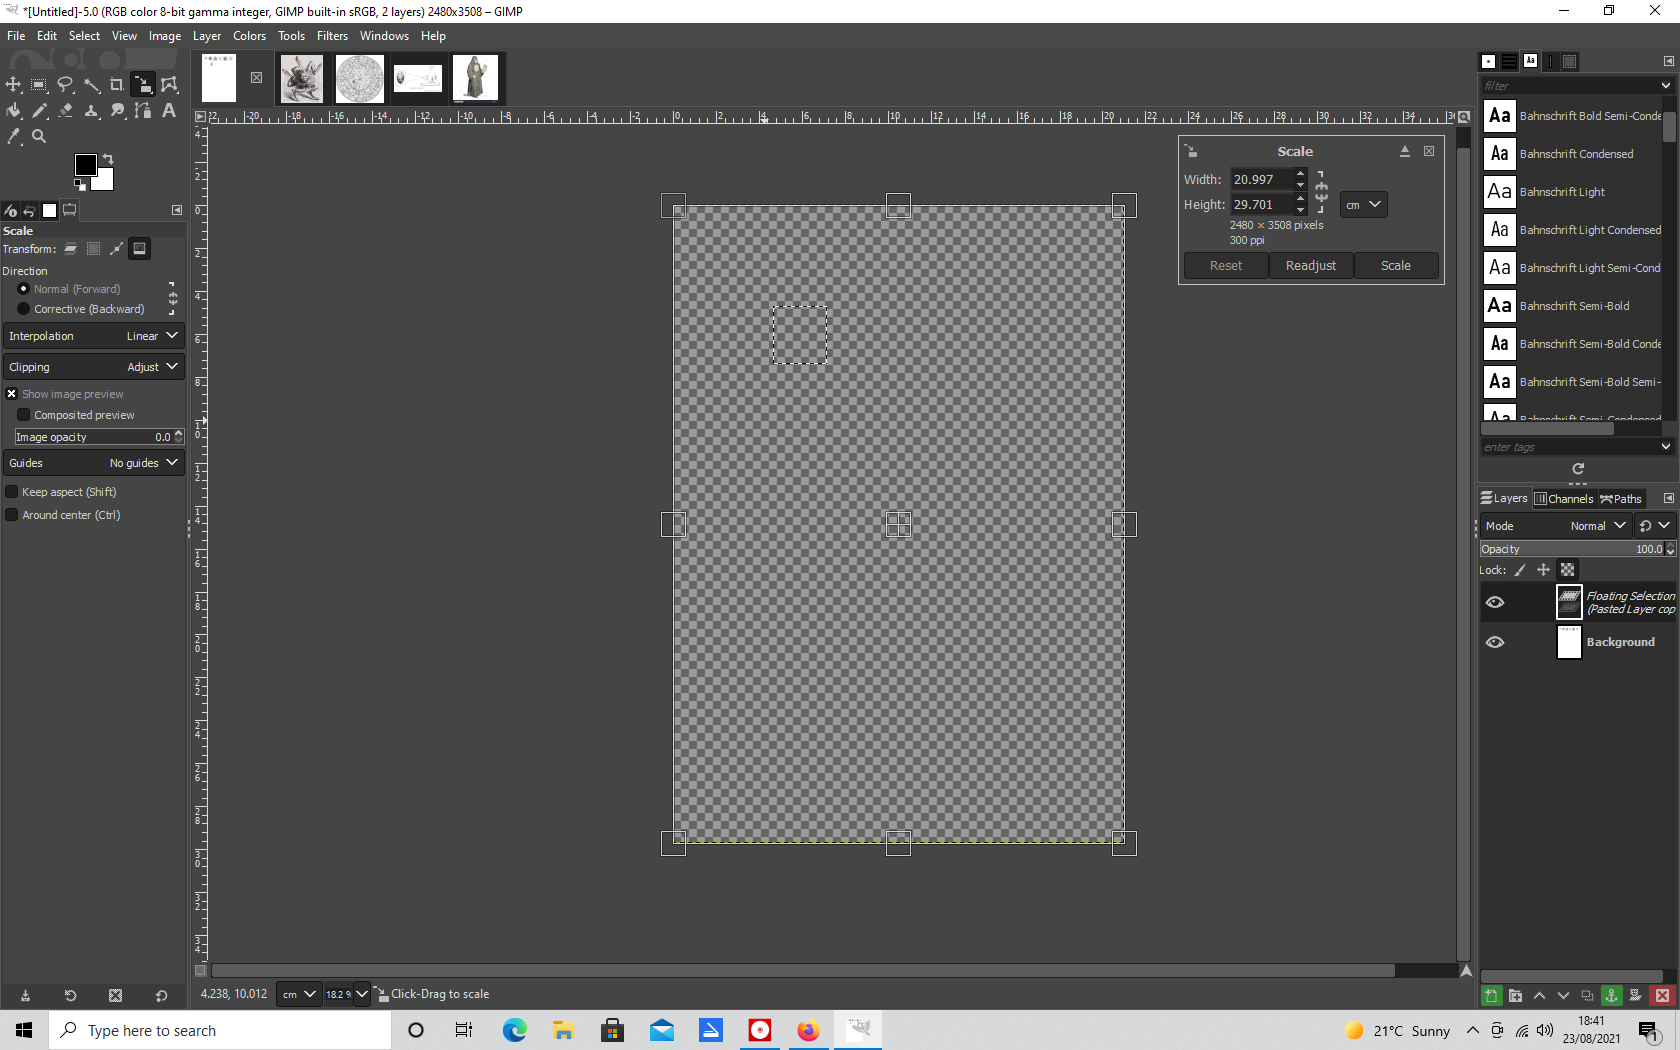Viewport: 1680px width, 1050px height.
Task: Open the Filters menu
Action: pos(332,36)
